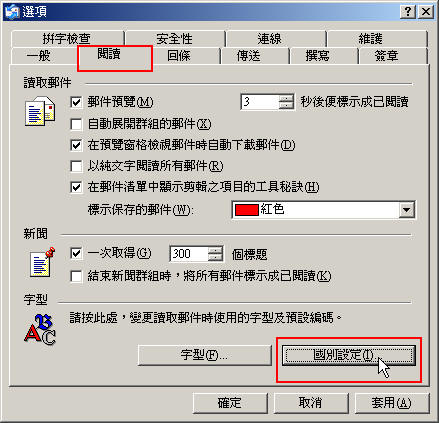Uncheck the 郵件預覽(M) checkbox

[x=76, y=102]
